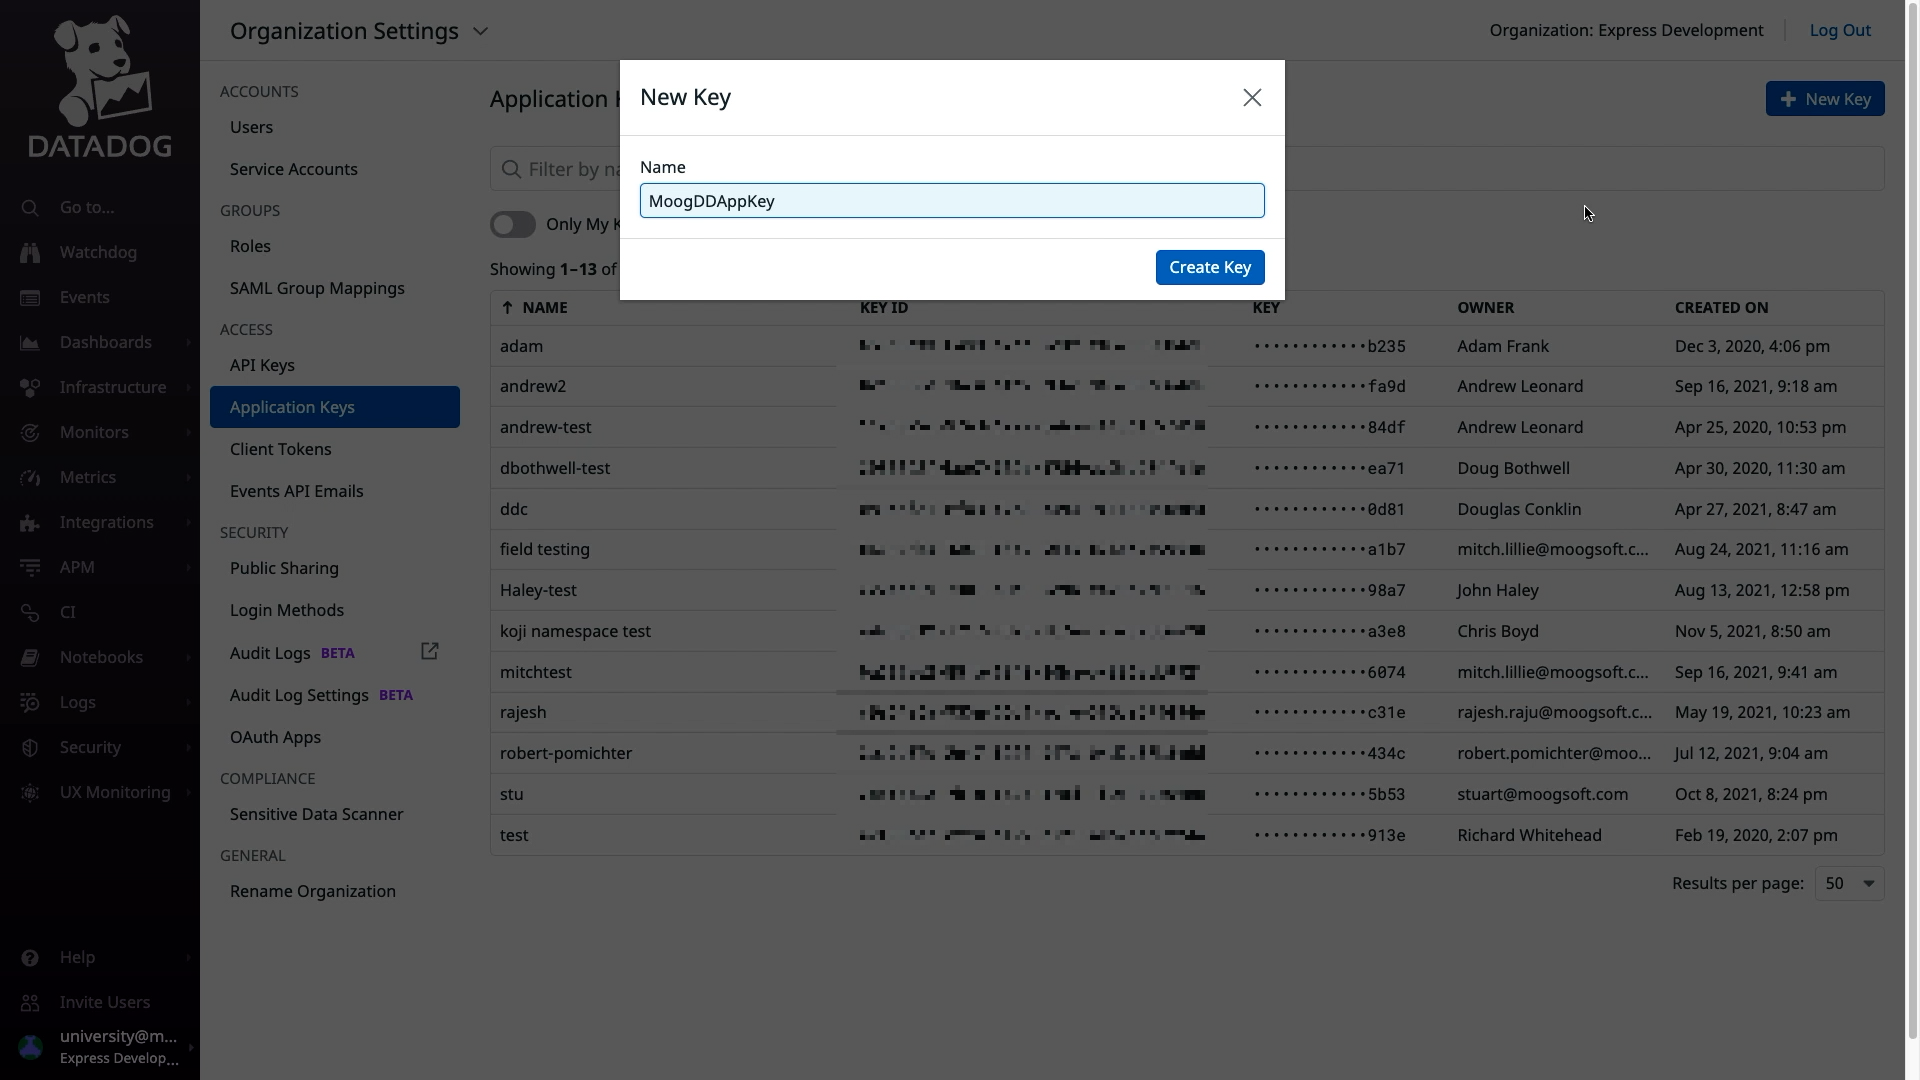
Task: Toggle the Only My Keys switch
Action: [513, 225]
